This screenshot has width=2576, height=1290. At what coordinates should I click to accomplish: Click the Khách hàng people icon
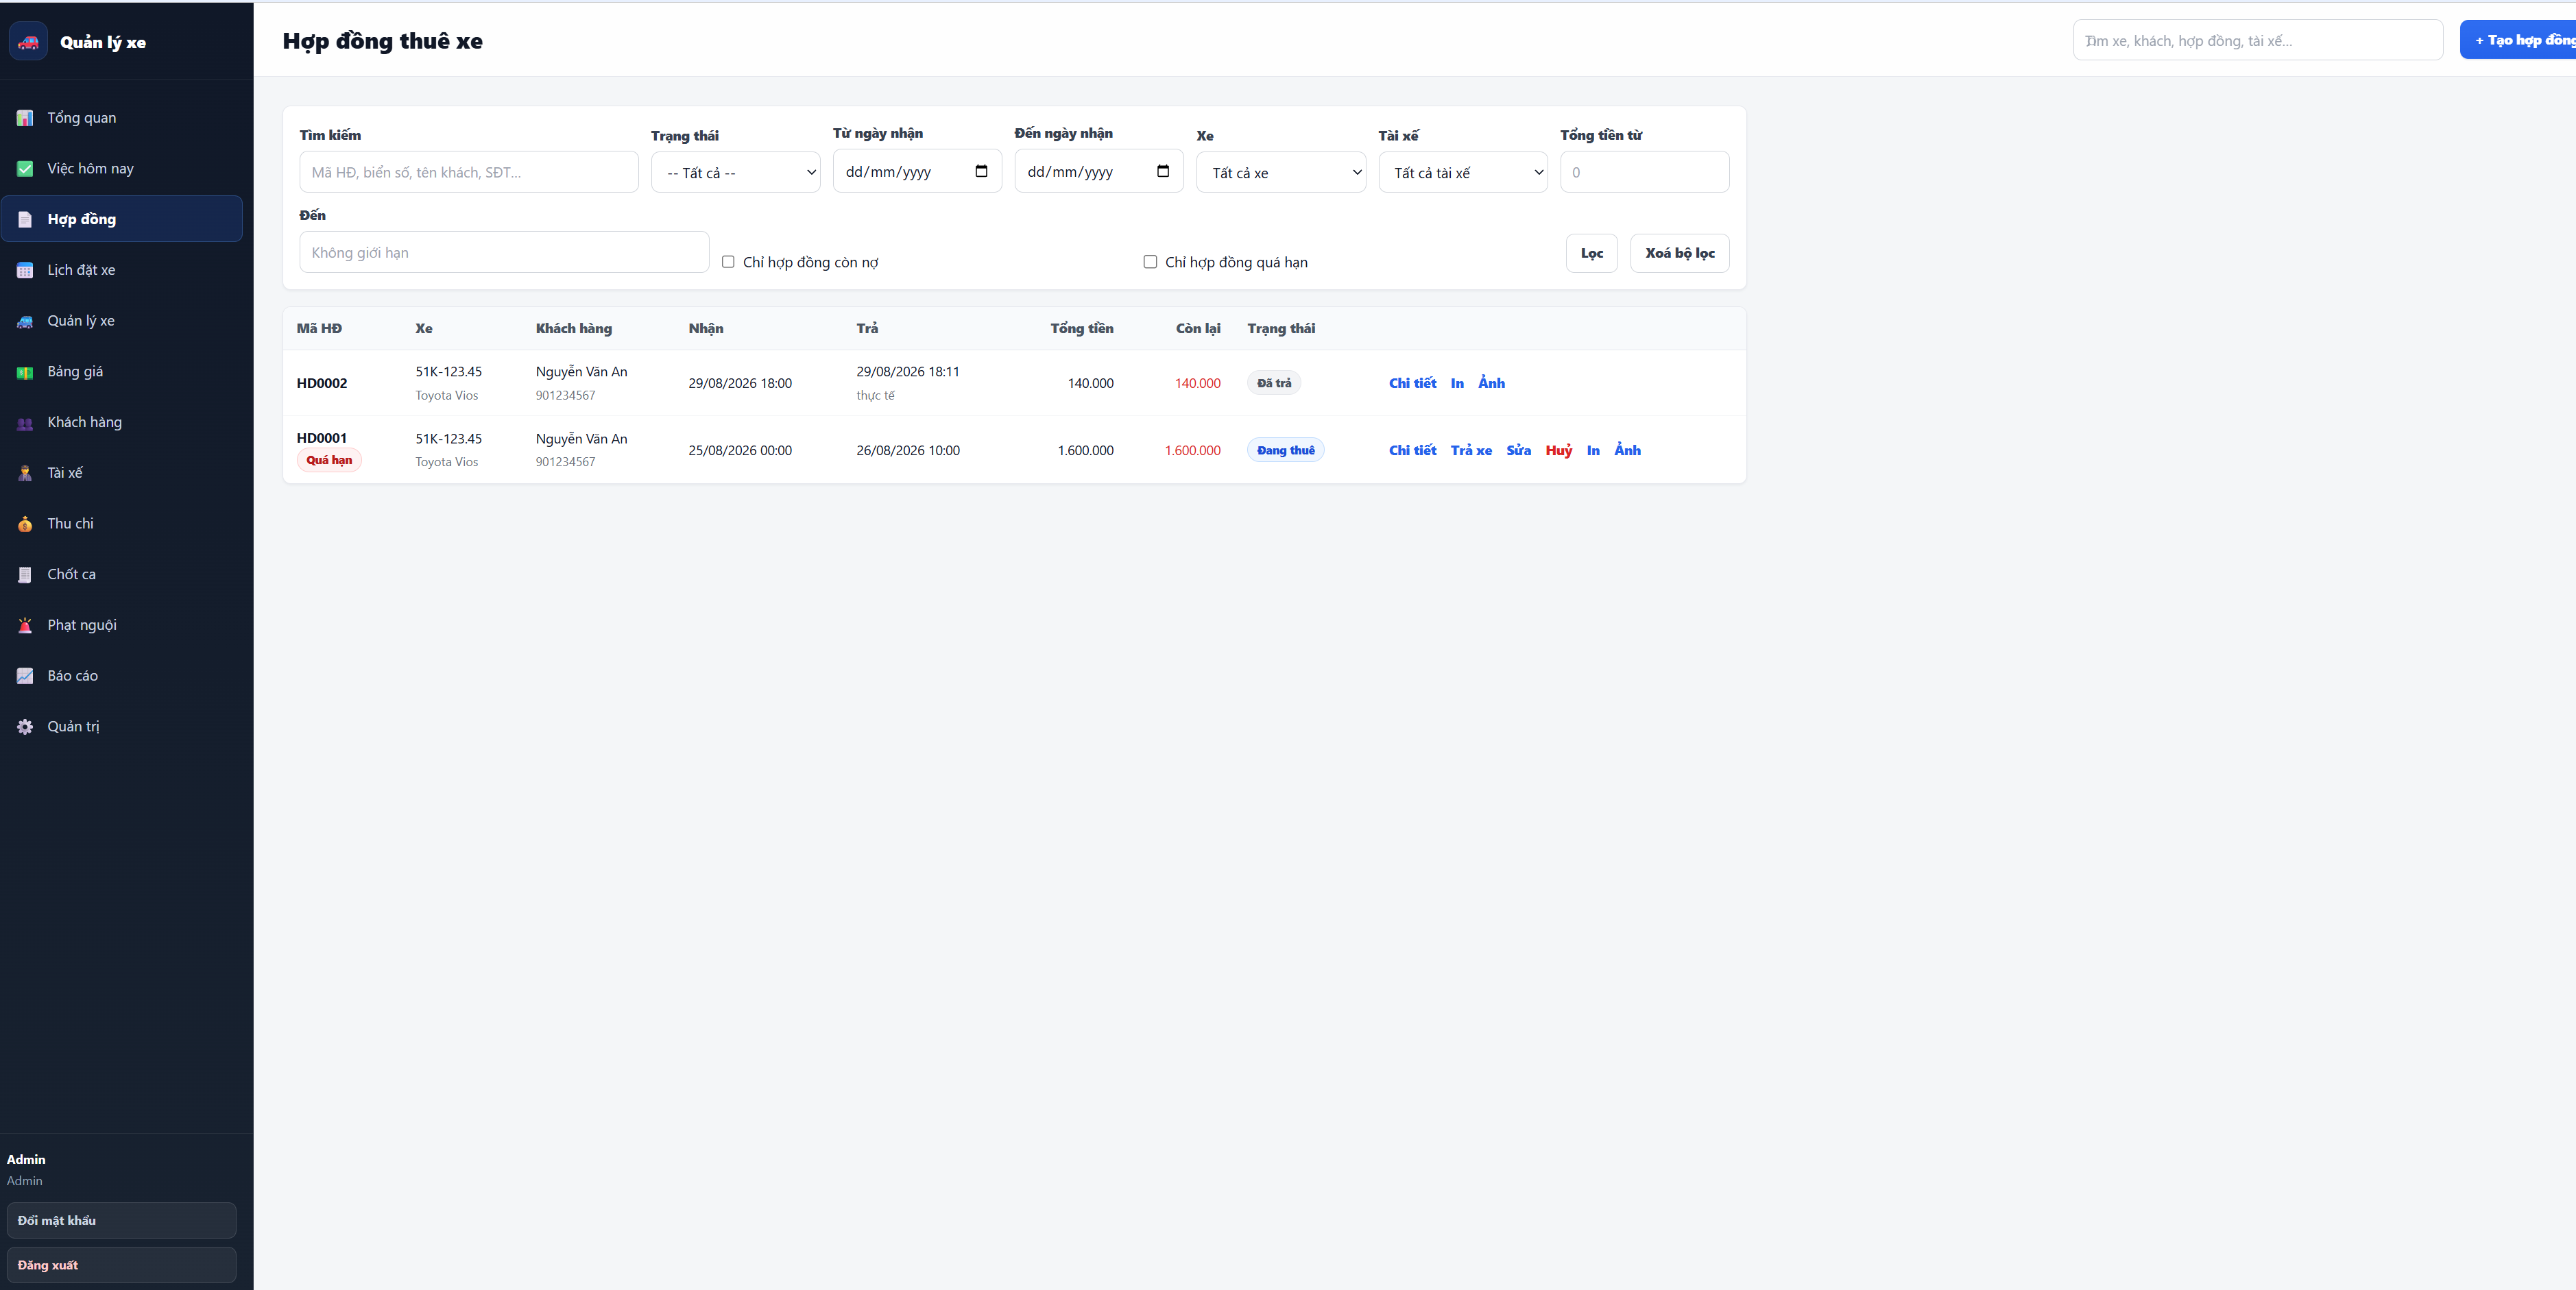(25, 423)
